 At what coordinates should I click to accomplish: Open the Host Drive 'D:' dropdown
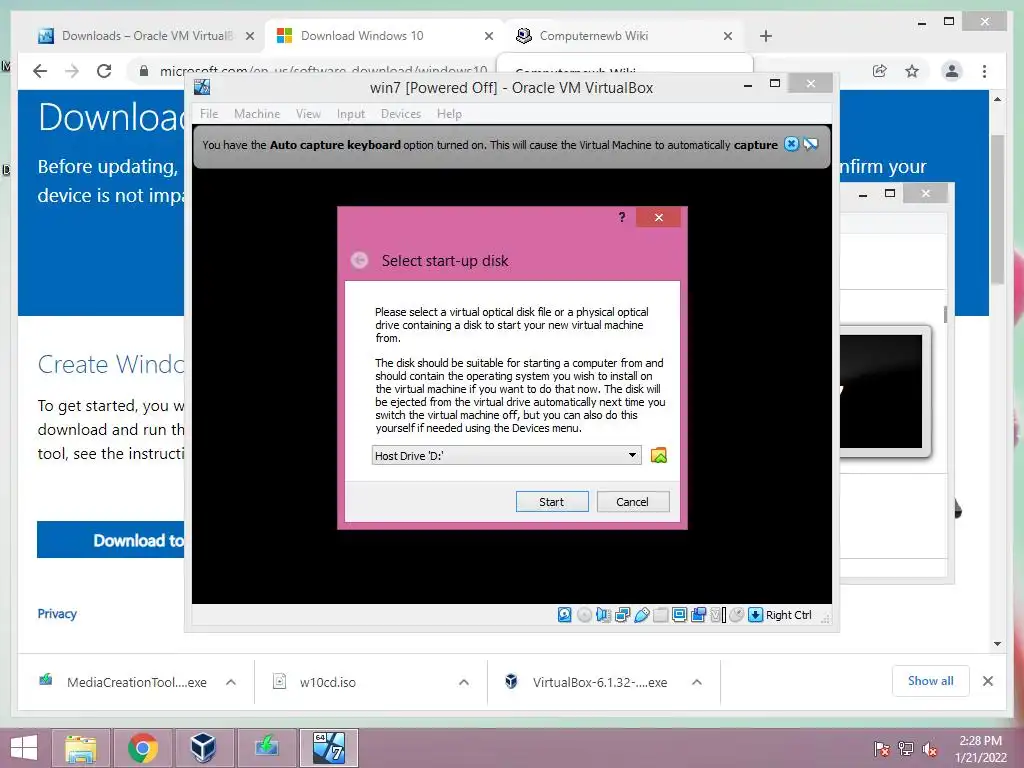pyautogui.click(x=506, y=455)
